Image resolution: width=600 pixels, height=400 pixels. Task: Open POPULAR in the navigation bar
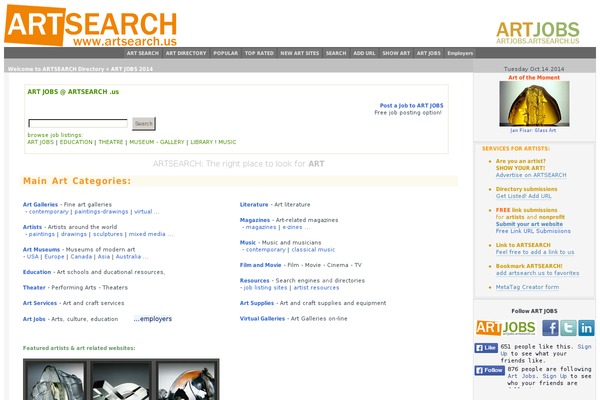pos(226,53)
